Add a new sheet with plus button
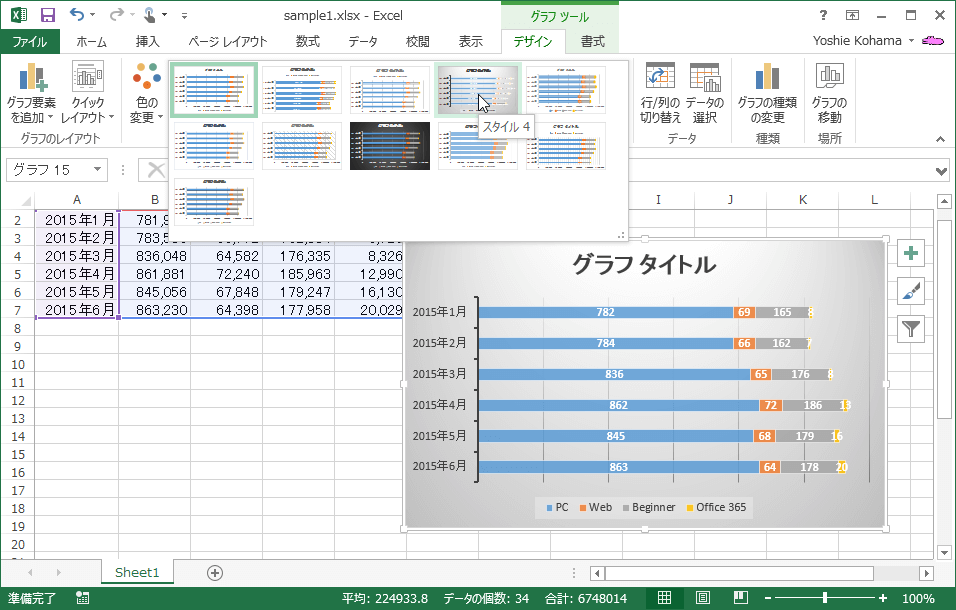This screenshot has width=956, height=610. [x=215, y=573]
